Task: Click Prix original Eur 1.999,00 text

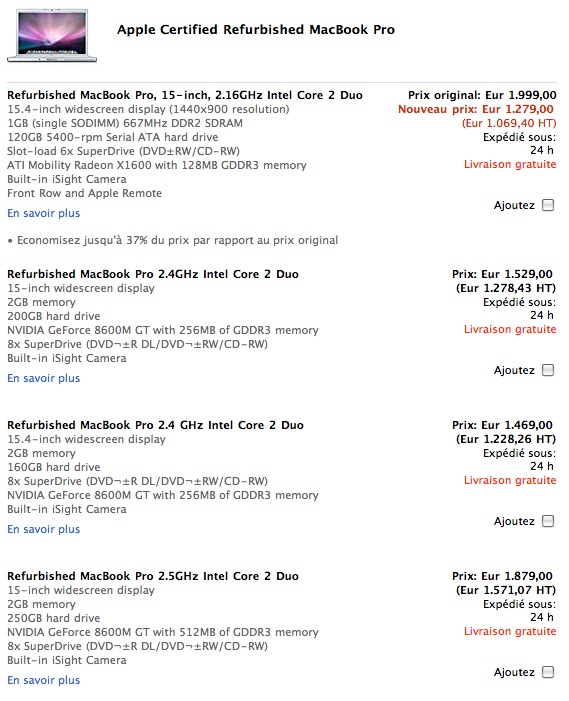Action: [482, 95]
